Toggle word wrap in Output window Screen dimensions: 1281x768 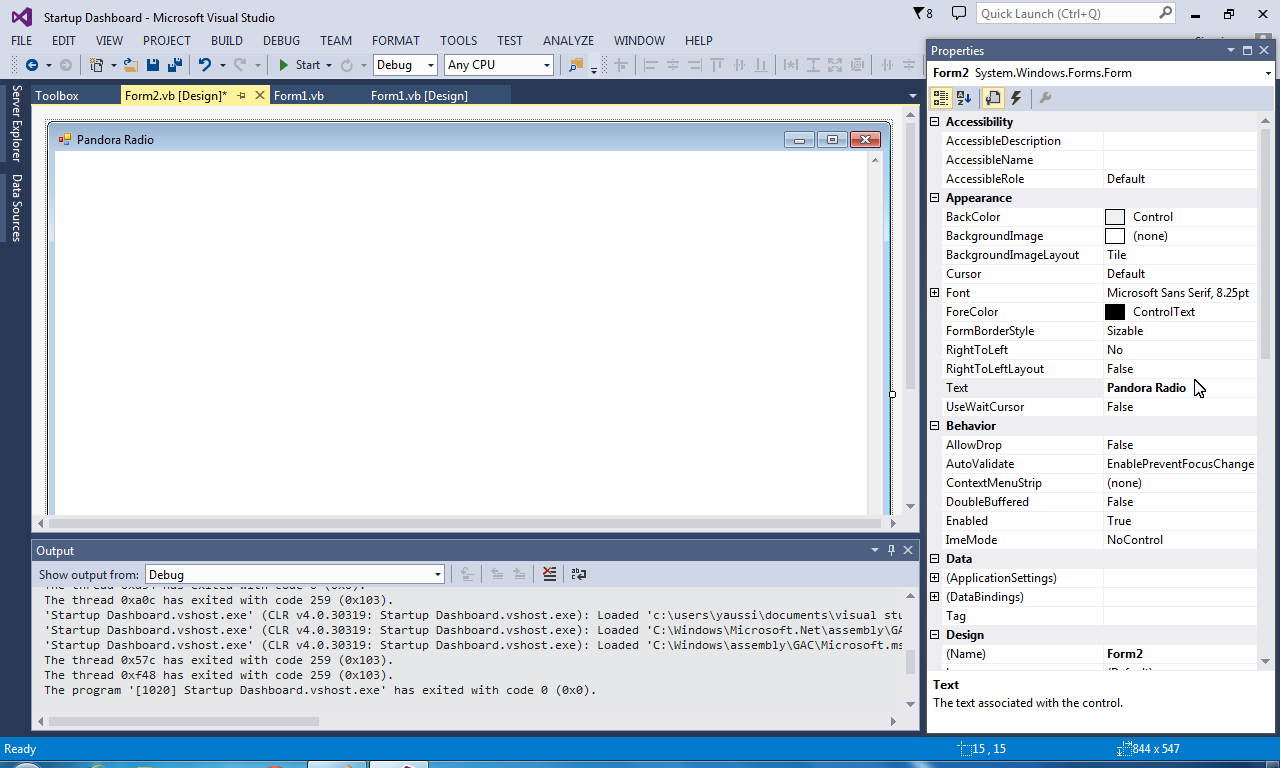[578, 574]
